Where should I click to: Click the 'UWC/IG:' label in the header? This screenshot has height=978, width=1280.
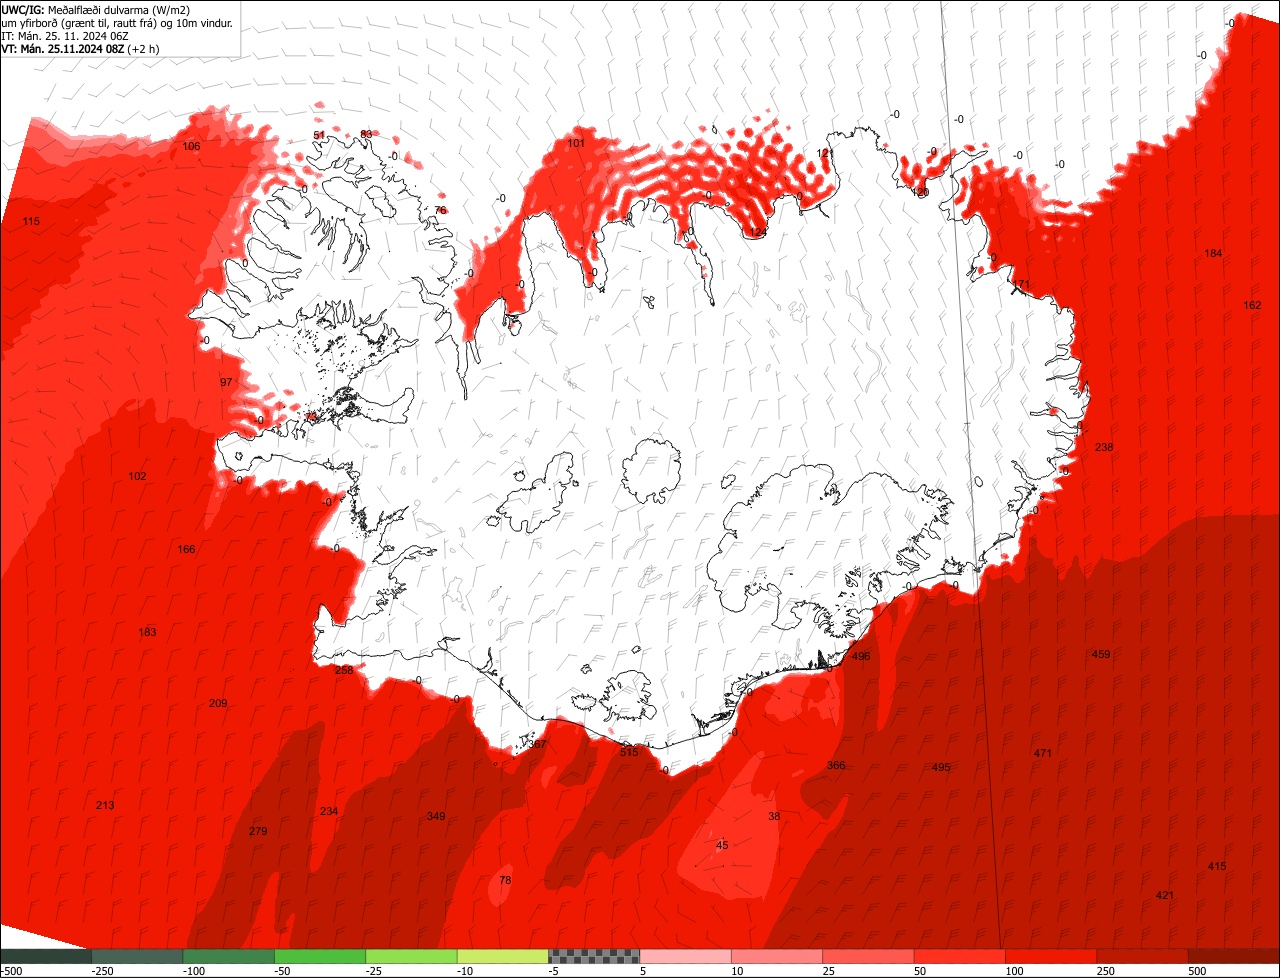pos(23,10)
